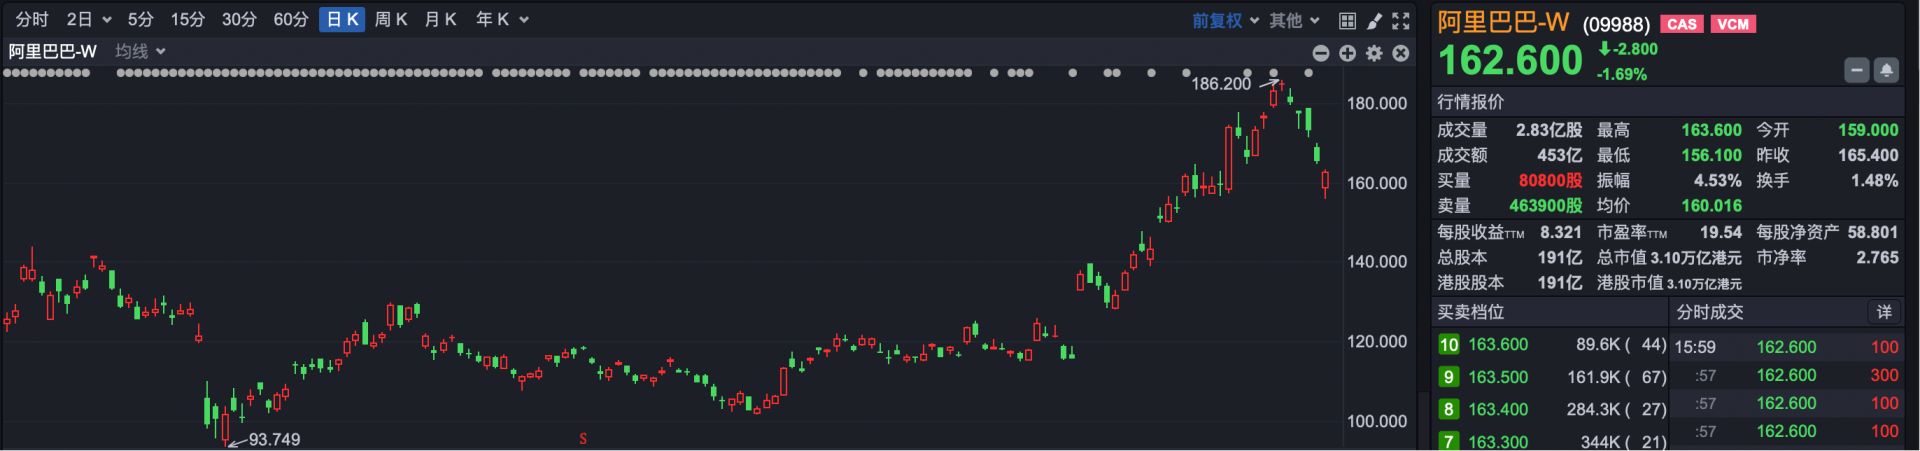Screen dimensions: 1920x451
Task: Zoom in the chart with the plus icon
Action: (x=1347, y=53)
